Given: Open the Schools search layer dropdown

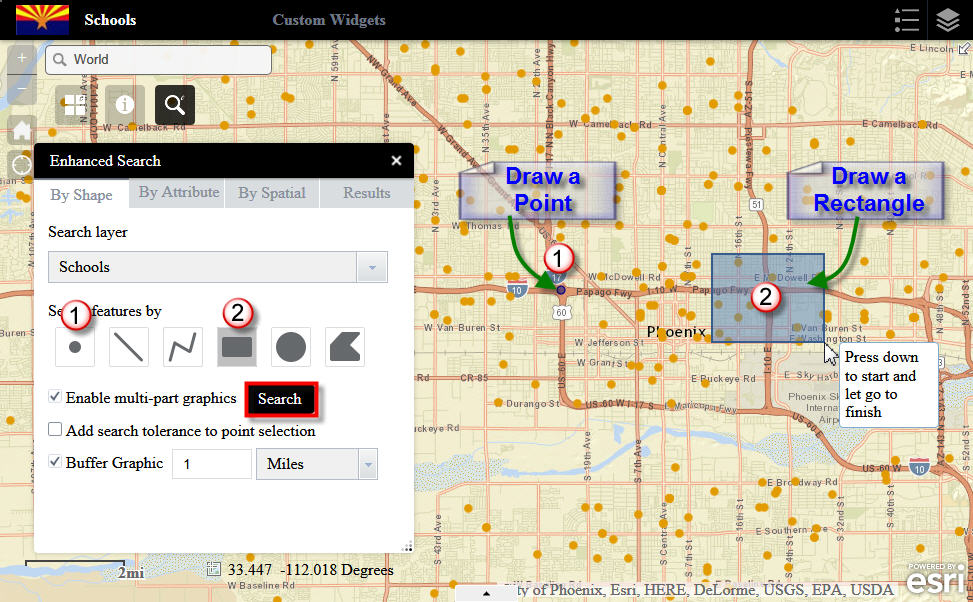Looking at the screenshot, I should tap(372, 267).
